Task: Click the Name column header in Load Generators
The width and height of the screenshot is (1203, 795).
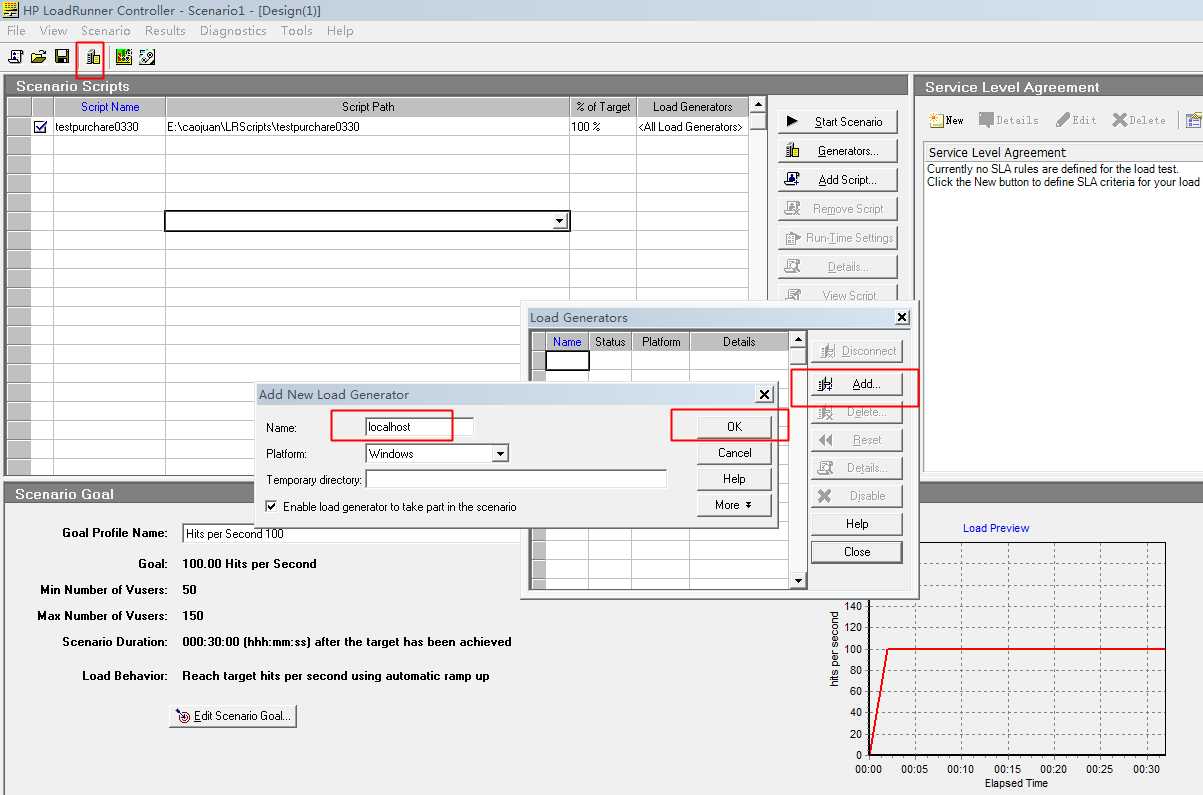Action: click(x=567, y=342)
